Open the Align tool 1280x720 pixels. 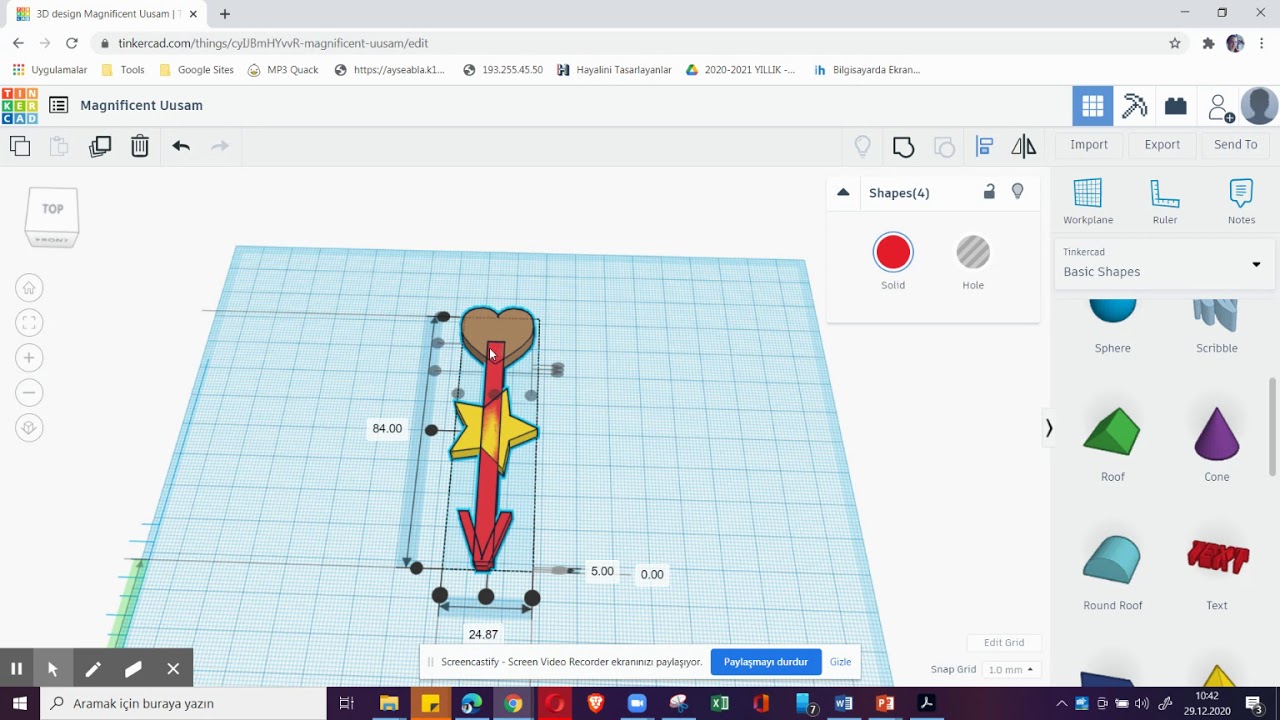click(984, 147)
